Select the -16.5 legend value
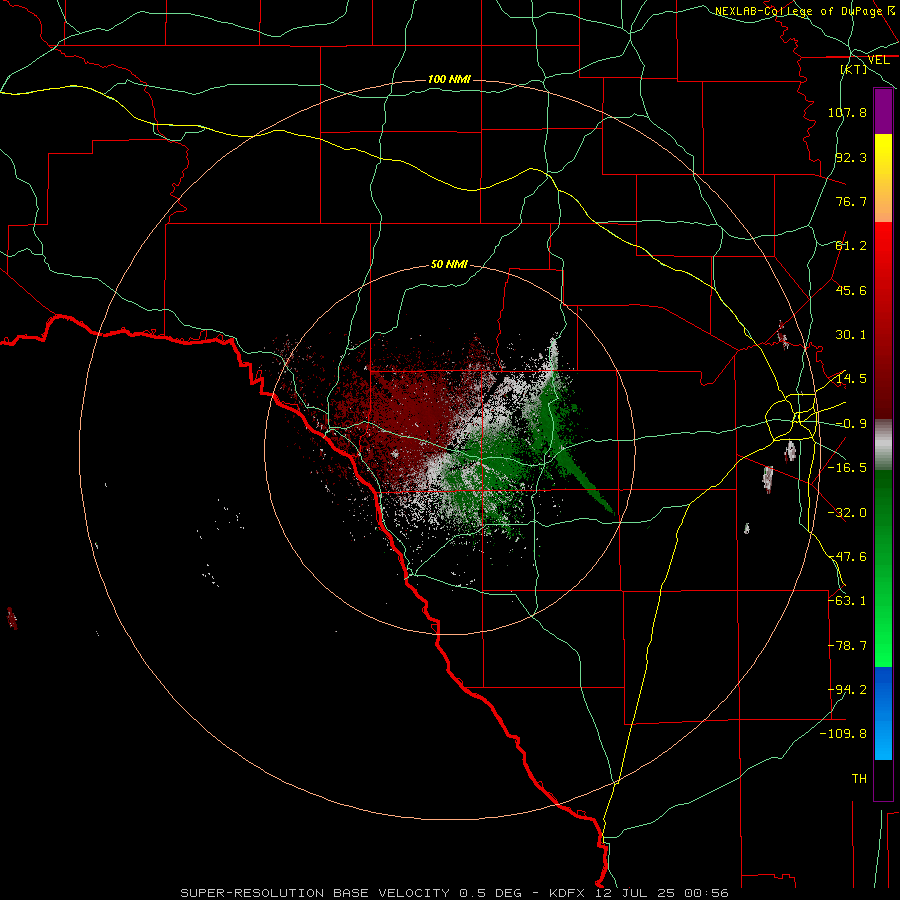Image resolution: width=900 pixels, height=900 pixels. (x=847, y=468)
